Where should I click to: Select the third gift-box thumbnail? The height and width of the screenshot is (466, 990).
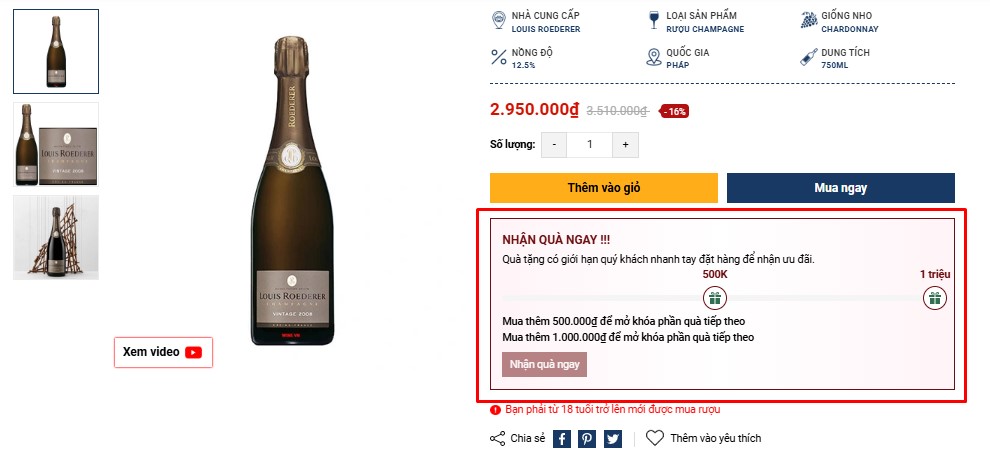click(56, 237)
